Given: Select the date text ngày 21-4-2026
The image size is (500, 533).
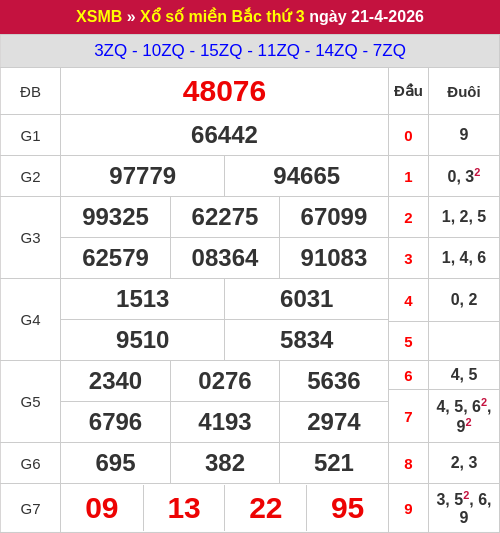Looking at the screenshot, I should [x=366, y=16].
